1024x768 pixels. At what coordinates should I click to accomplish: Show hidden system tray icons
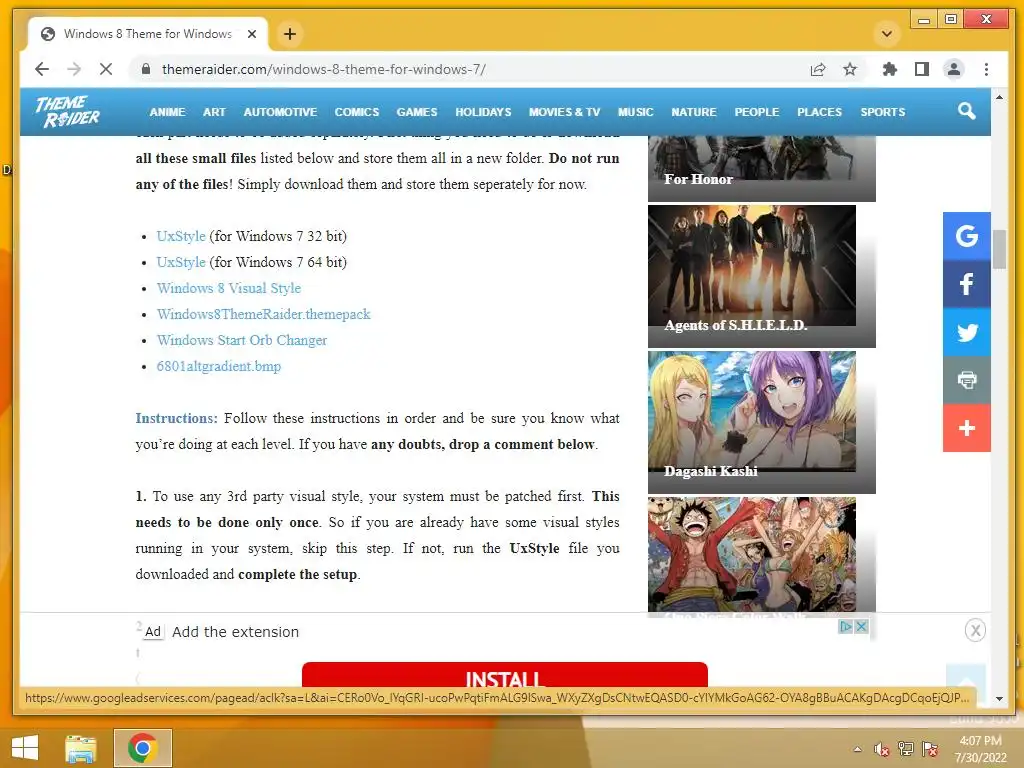857,749
